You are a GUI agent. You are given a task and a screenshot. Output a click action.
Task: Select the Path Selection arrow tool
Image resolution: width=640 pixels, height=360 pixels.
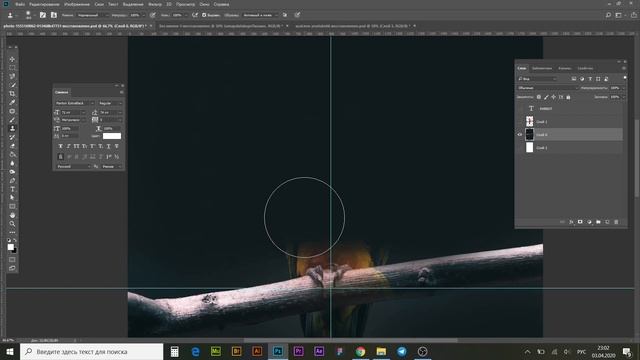(x=12, y=198)
